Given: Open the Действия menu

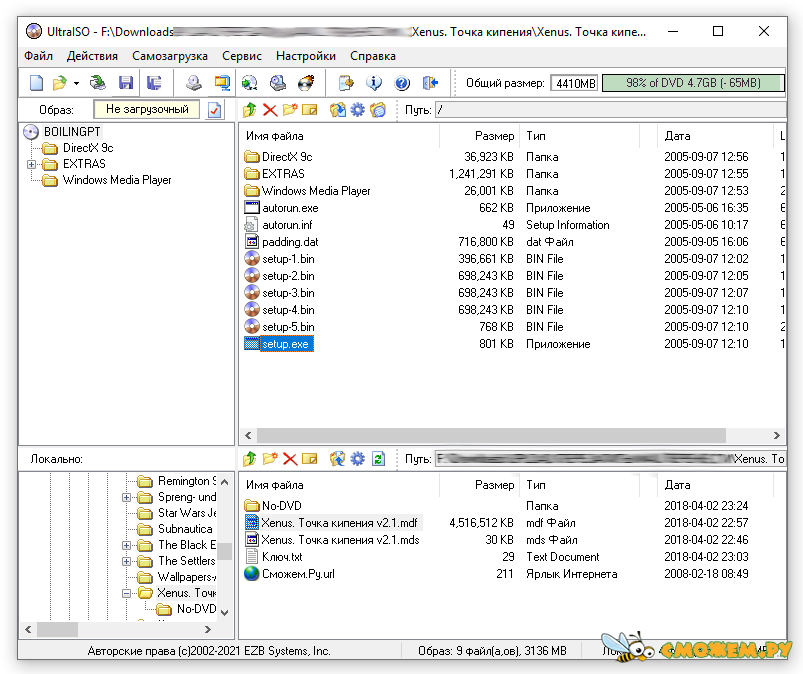Looking at the screenshot, I should 92,56.
